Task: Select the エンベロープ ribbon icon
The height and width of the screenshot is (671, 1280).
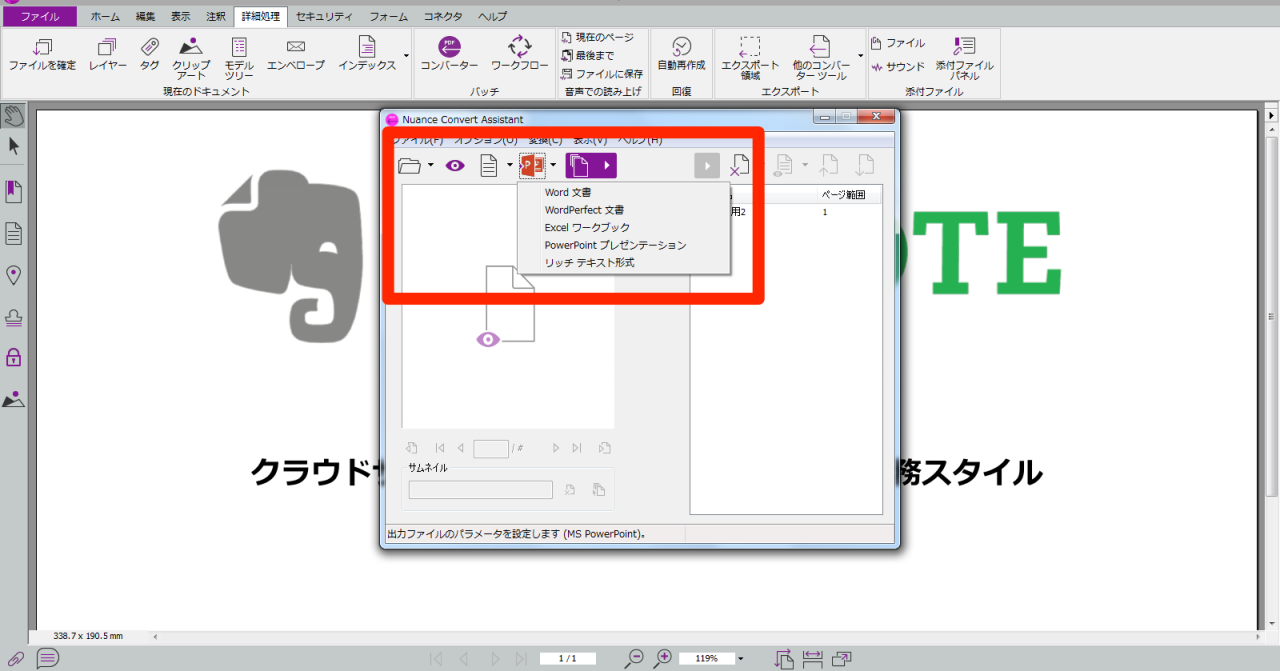Action: [296, 55]
